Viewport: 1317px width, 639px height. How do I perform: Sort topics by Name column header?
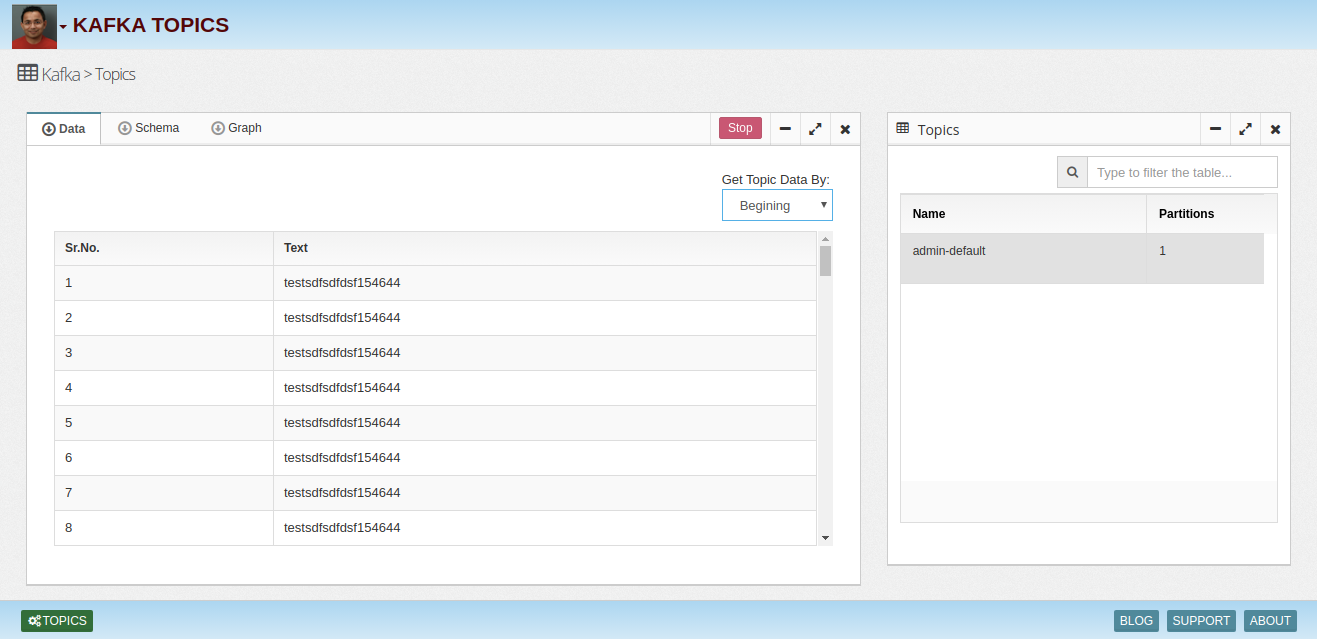(x=1023, y=214)
